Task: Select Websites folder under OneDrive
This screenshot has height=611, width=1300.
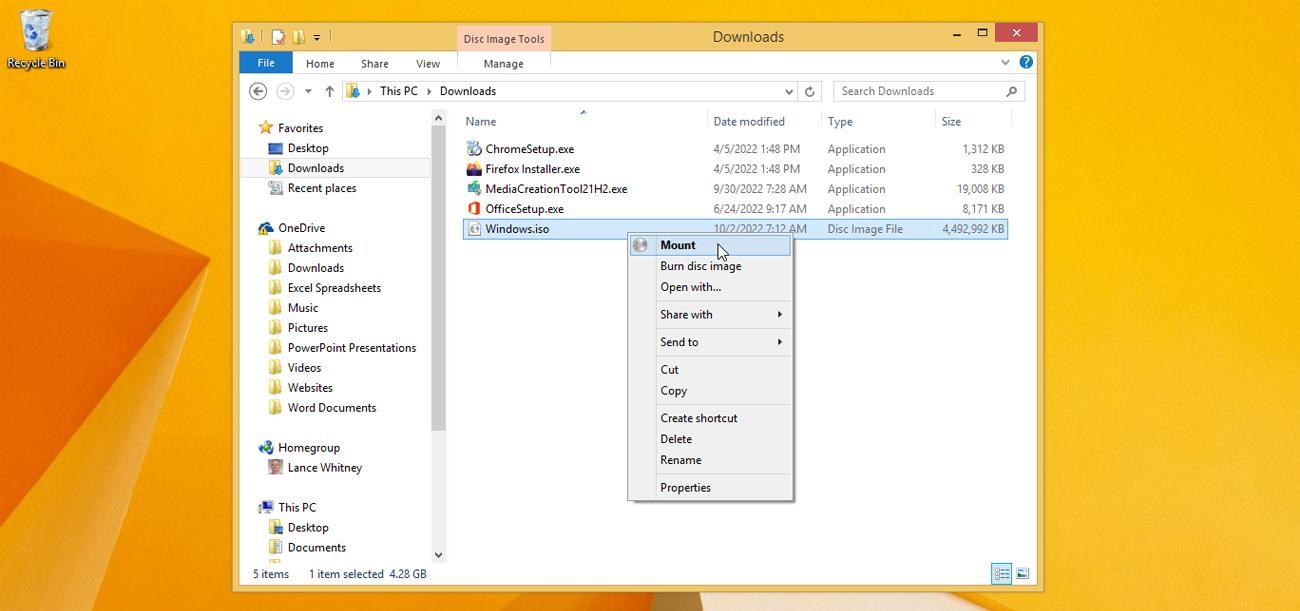Action: pyautogui.click(x=310, y=388)
